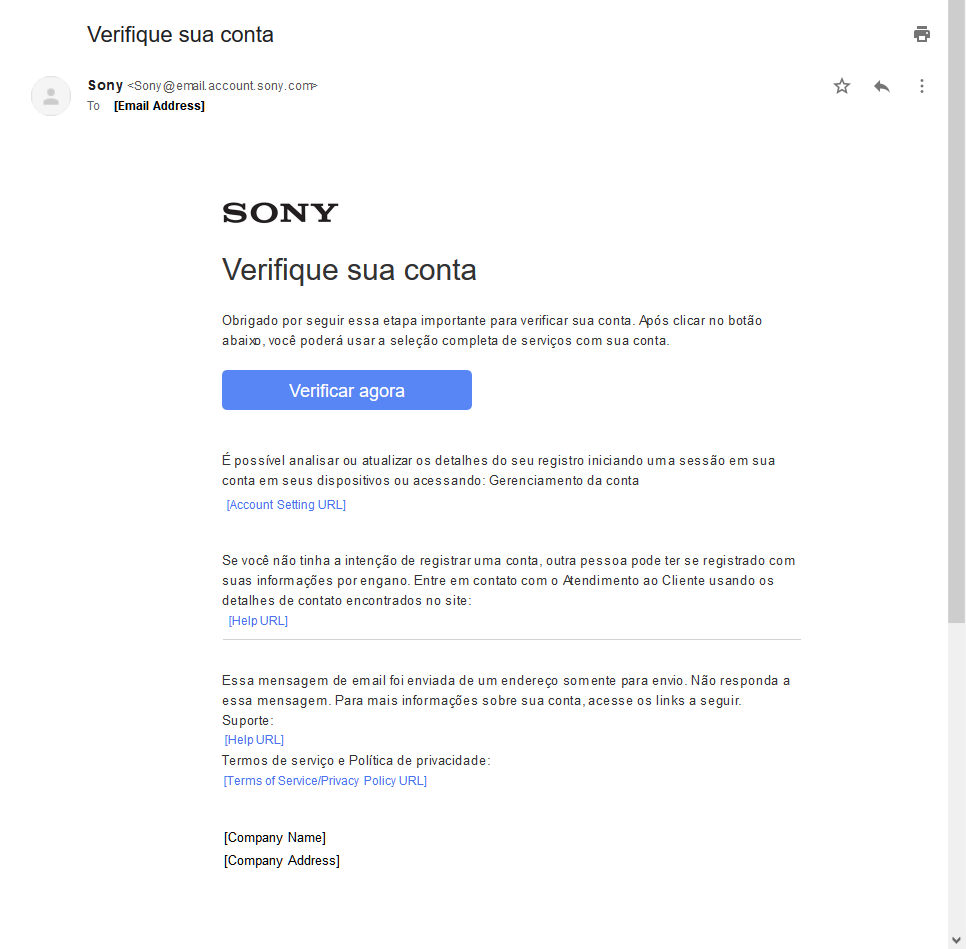Reply using the arrow icon
This screenshot has height=949, width=966.
(x=882, y=86)
